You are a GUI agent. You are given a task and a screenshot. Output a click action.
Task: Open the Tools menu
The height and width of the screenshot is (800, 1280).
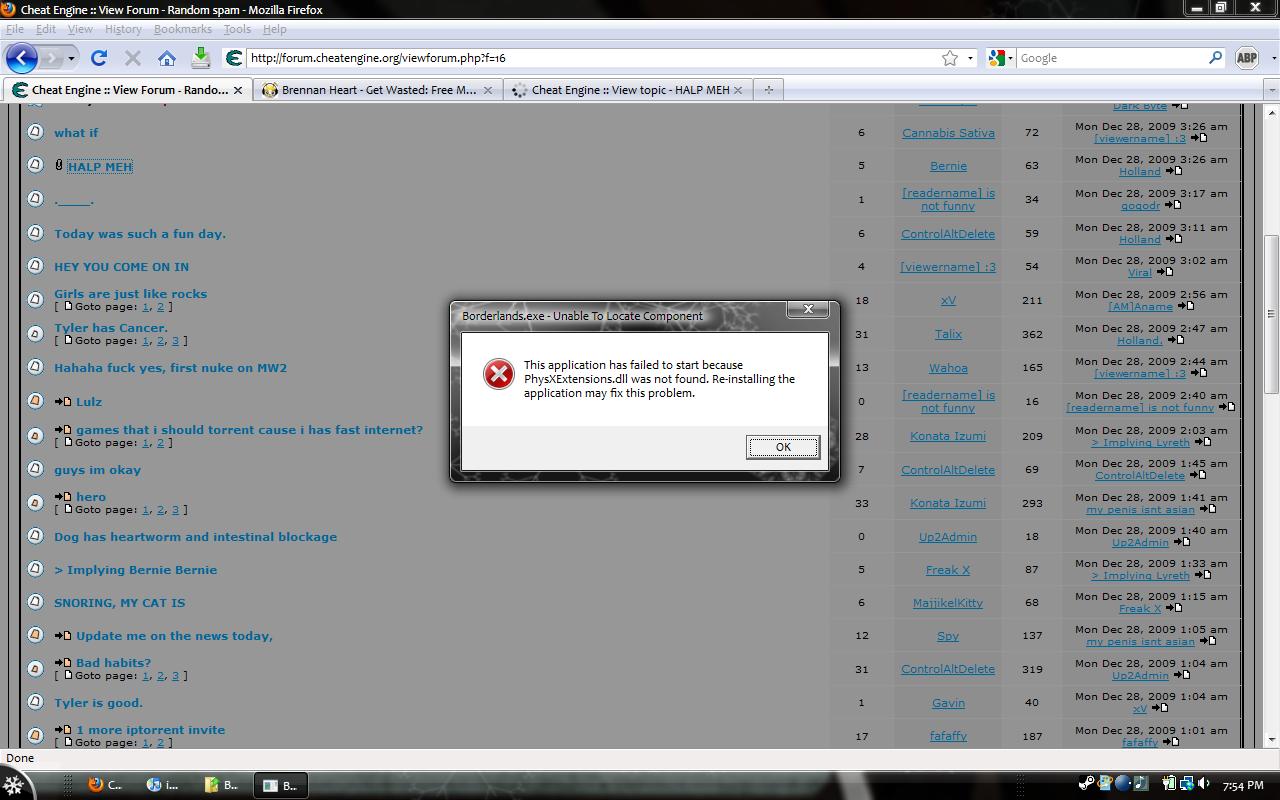[x=237, y=29]
